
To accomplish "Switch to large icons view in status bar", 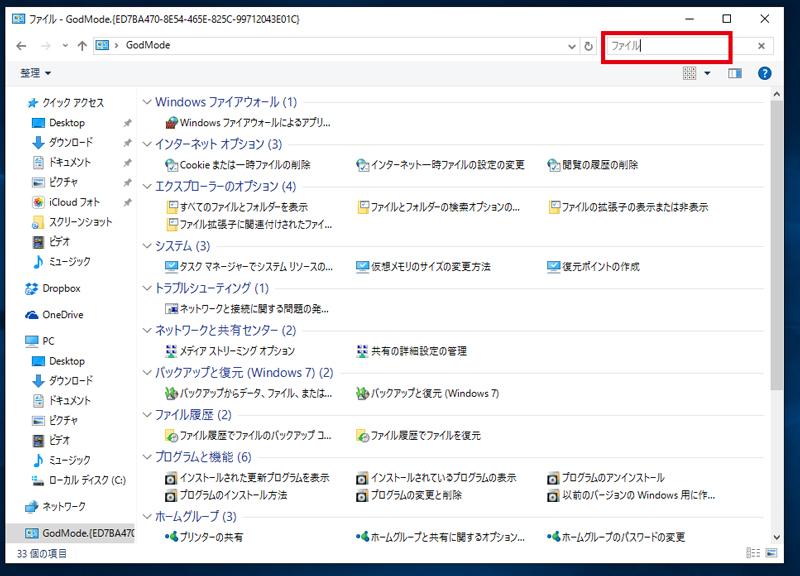I will (x=771, y=553).
